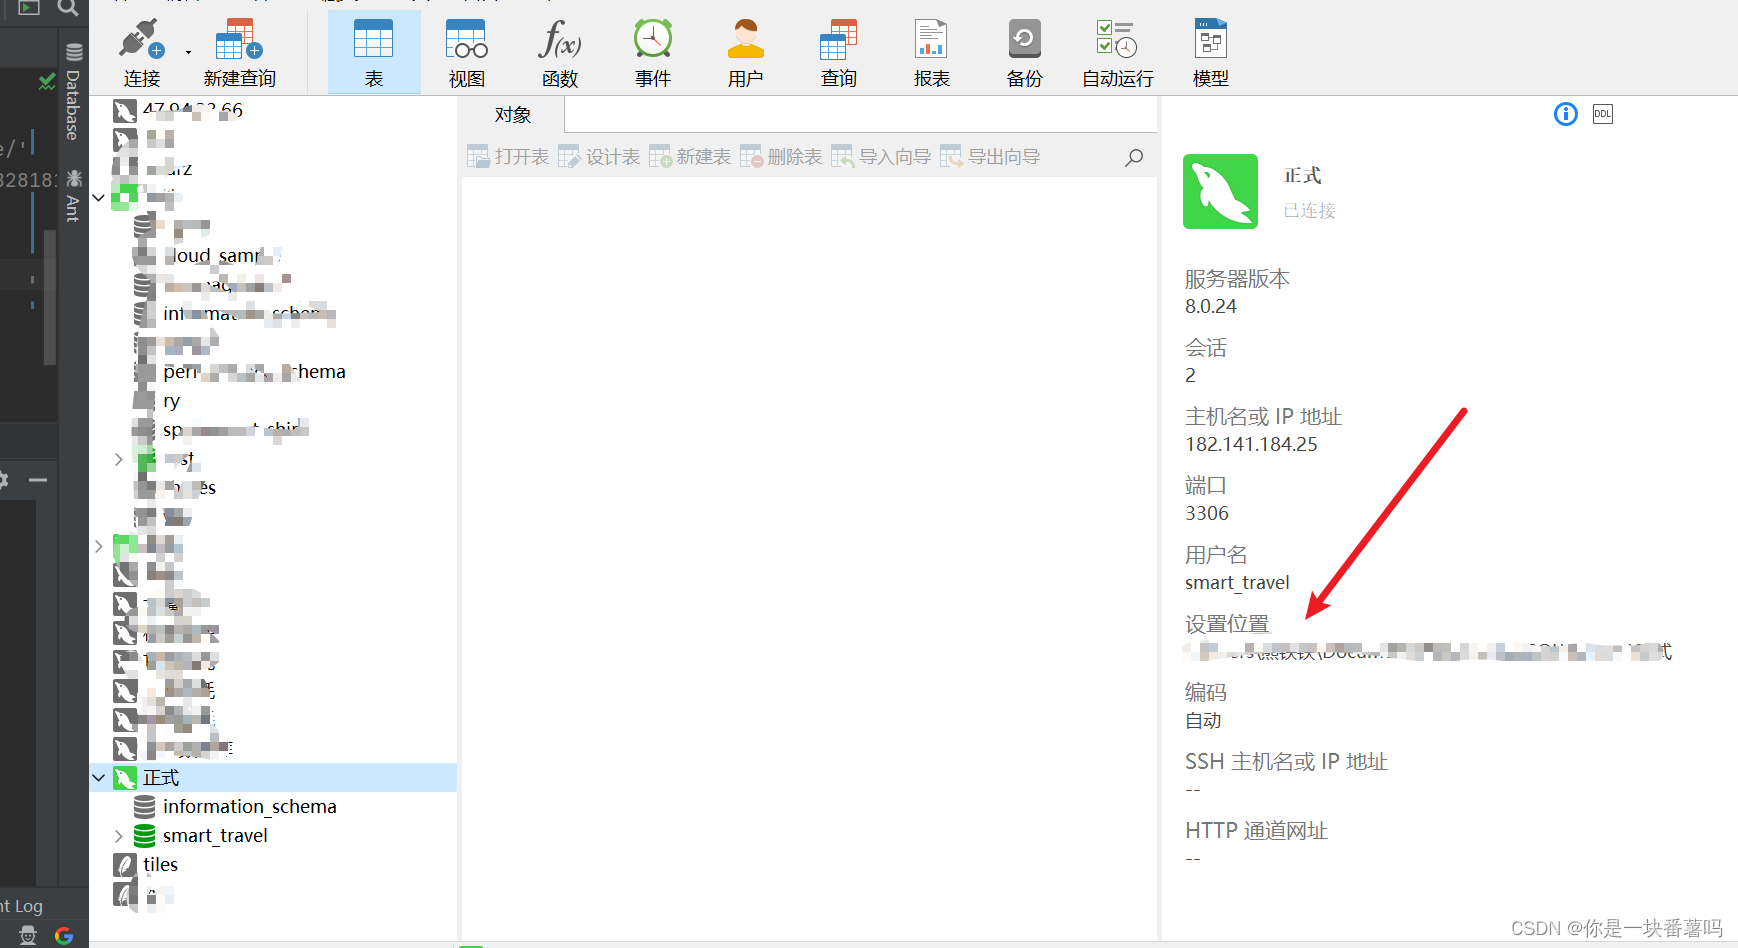This screenshot has height=948, width=1738.
Task: Expand the smart_travel database node
Action: tap(119, 835)
